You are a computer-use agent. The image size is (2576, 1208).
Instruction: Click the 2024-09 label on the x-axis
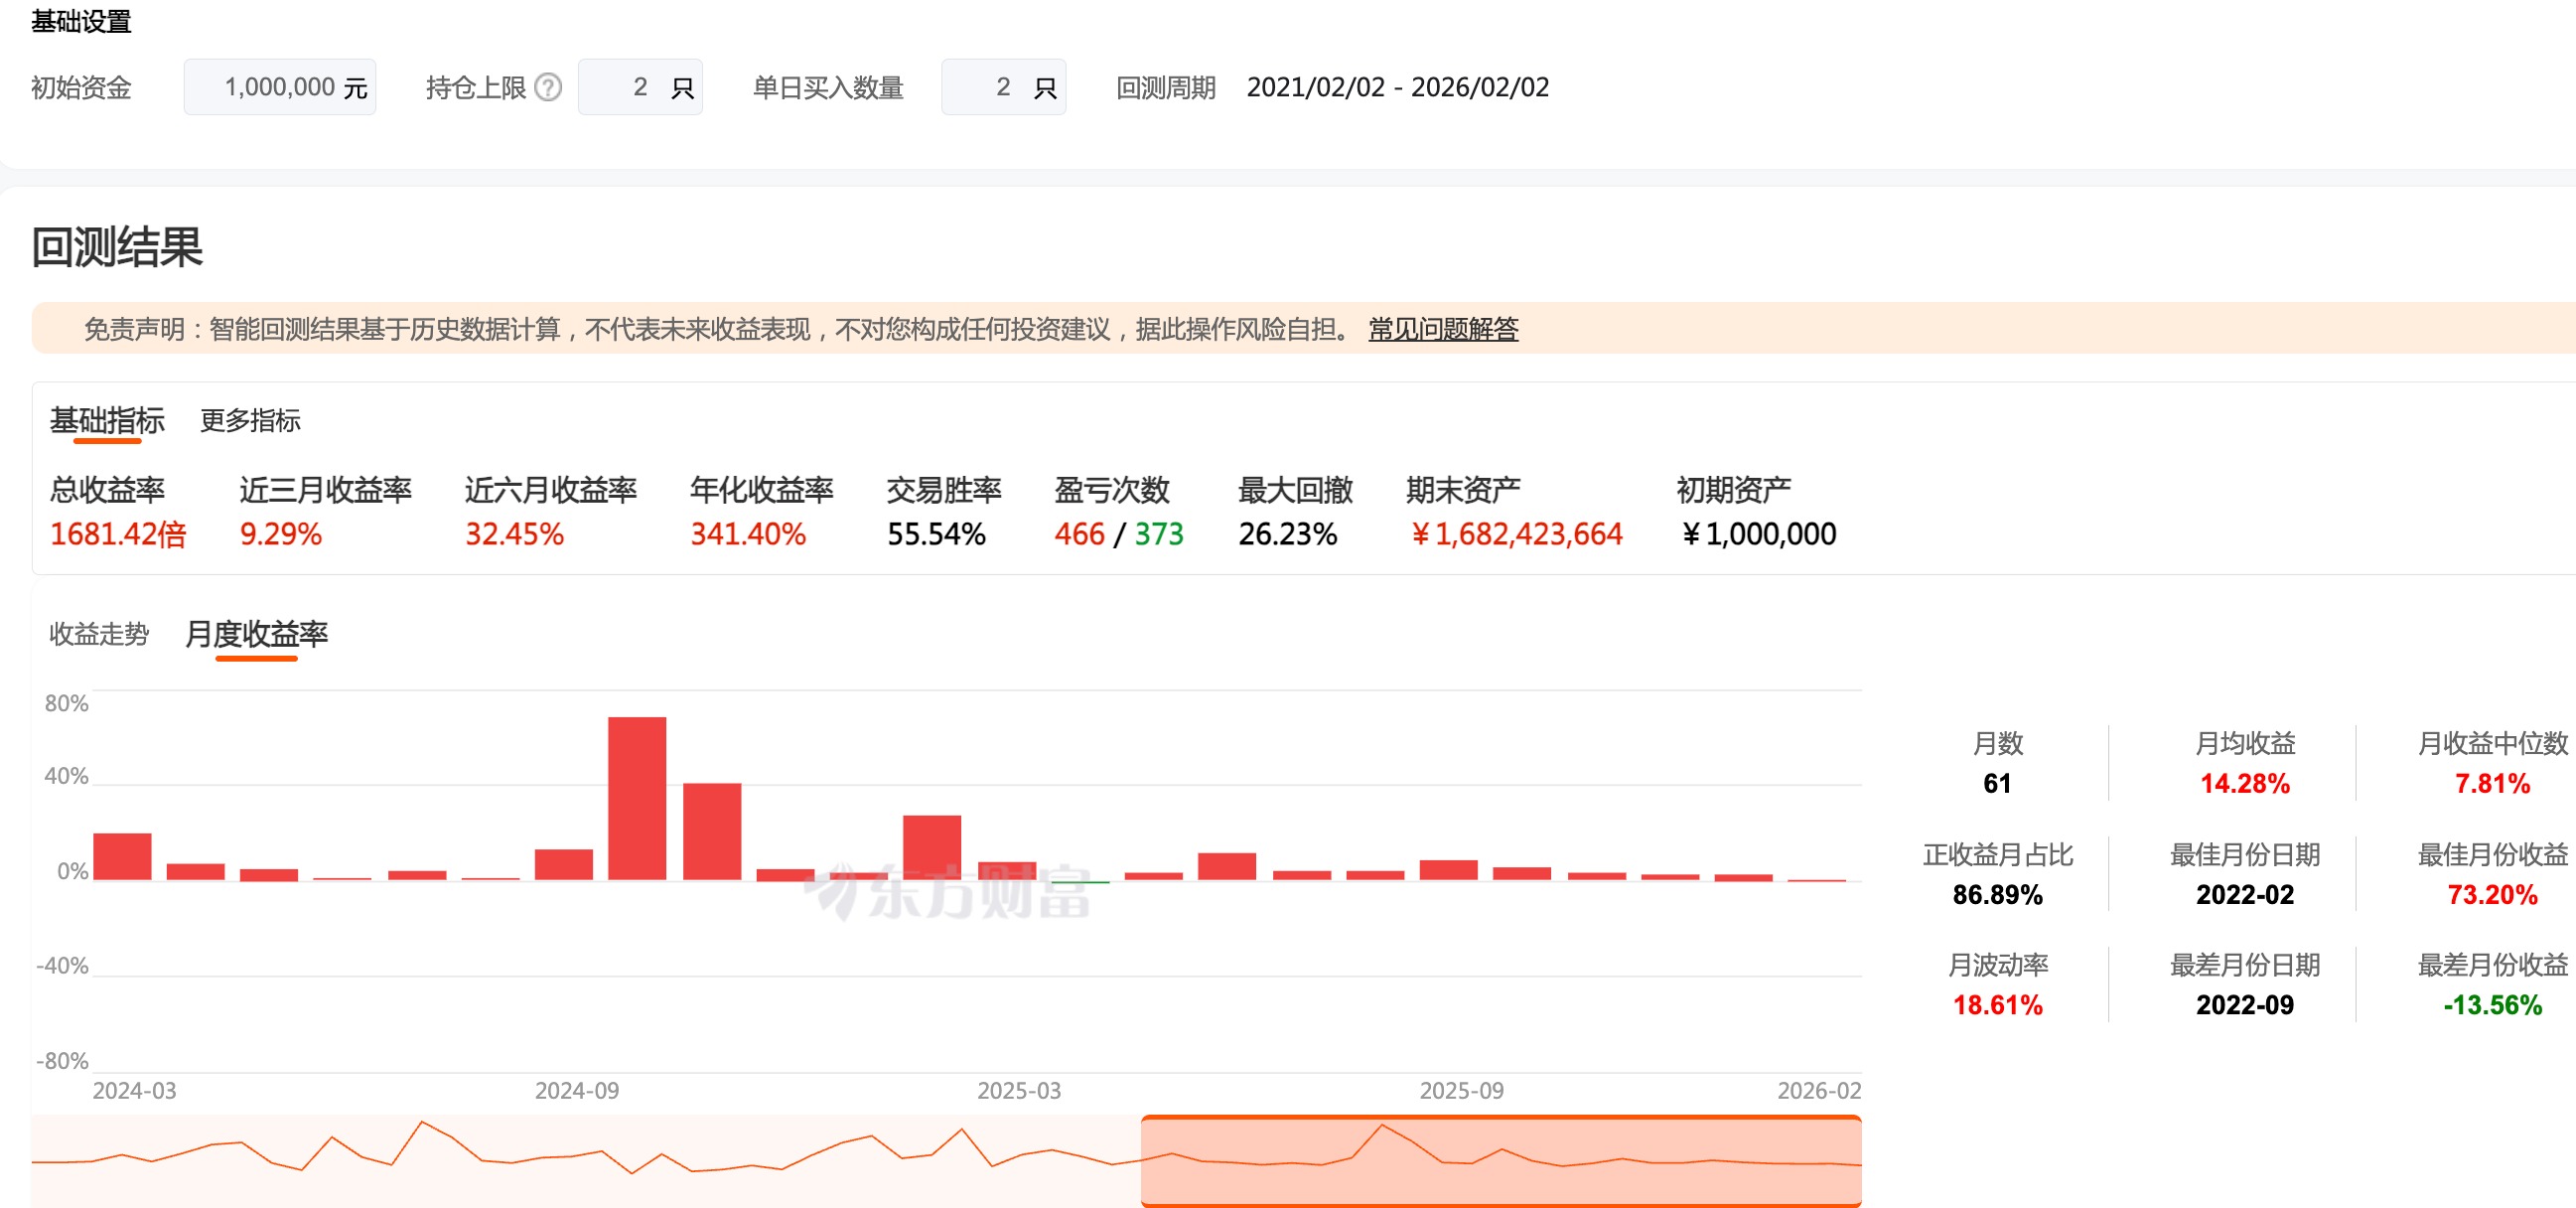coord(577,1090)
